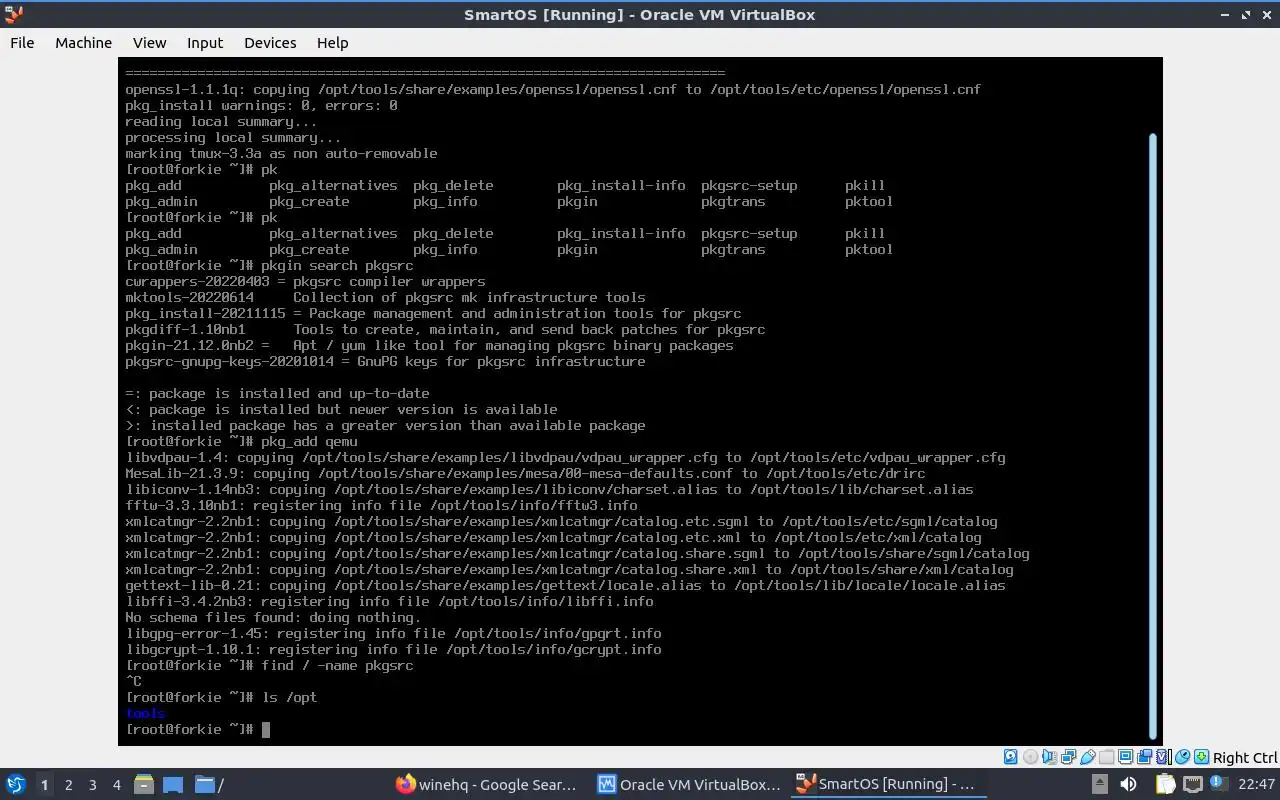Image resolution: width=1280 pixels, height=800 pixels.
Task: Click the blue 'tools' directory listing
Action: click(145, 713)
